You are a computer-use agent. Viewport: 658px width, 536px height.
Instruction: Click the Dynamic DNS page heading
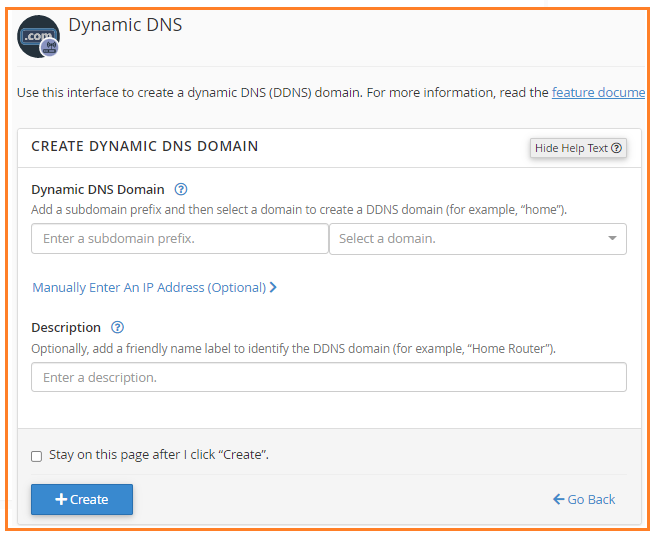pyautogui.click(x=125, y=25)
